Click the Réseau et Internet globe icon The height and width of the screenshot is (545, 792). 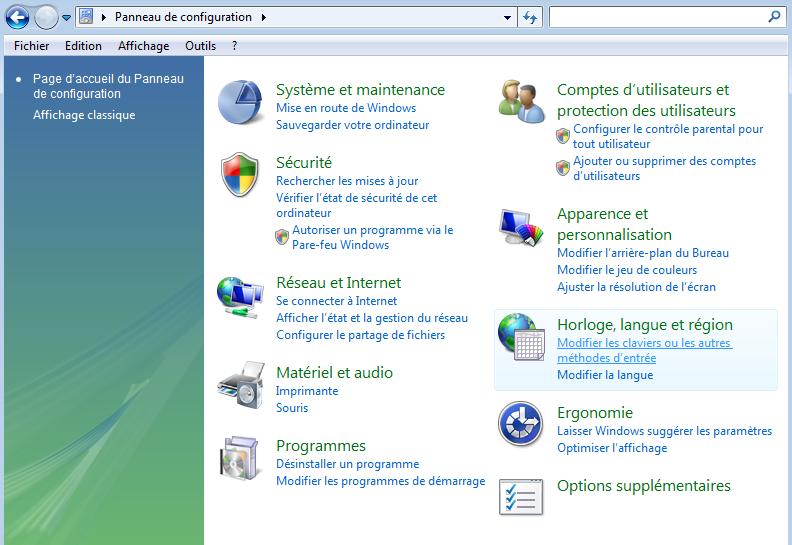[x=240, y=297]
